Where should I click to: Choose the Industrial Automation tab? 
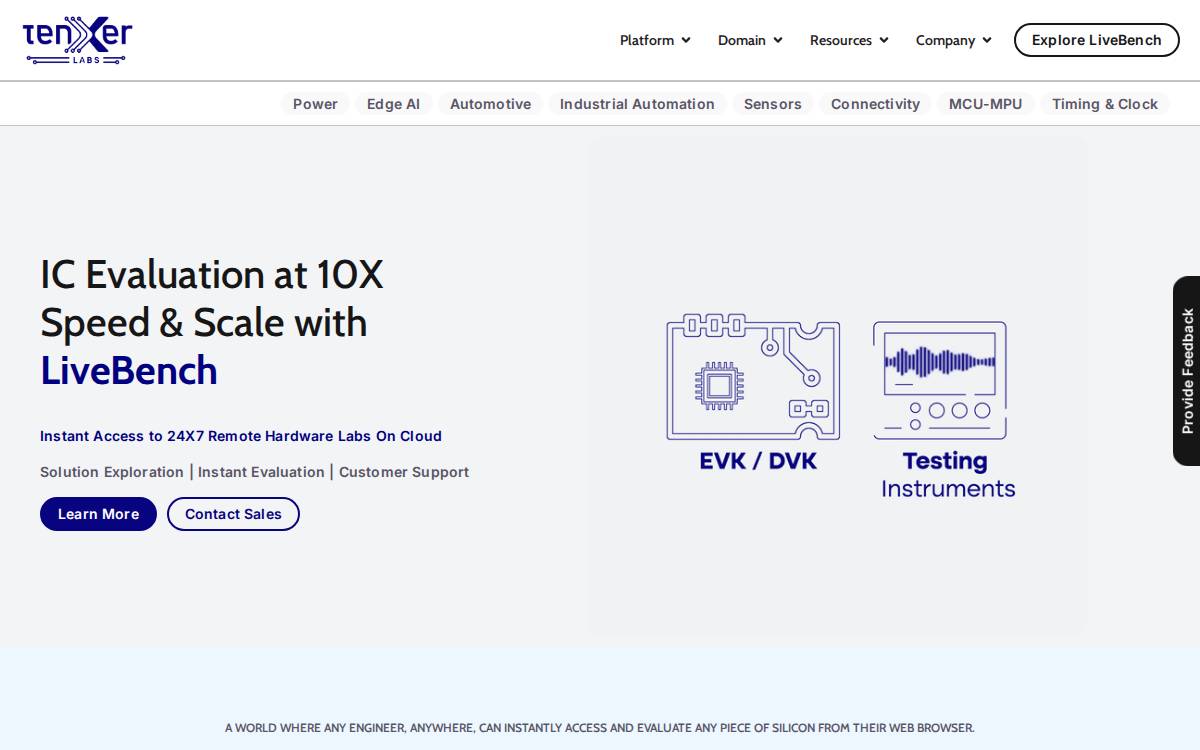click(x=637, y=104)
